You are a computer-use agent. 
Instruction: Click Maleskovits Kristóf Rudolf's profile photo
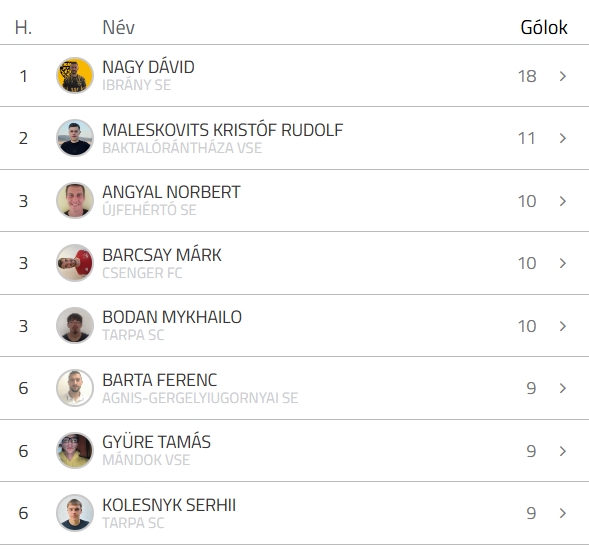click(x=75, y=138)
